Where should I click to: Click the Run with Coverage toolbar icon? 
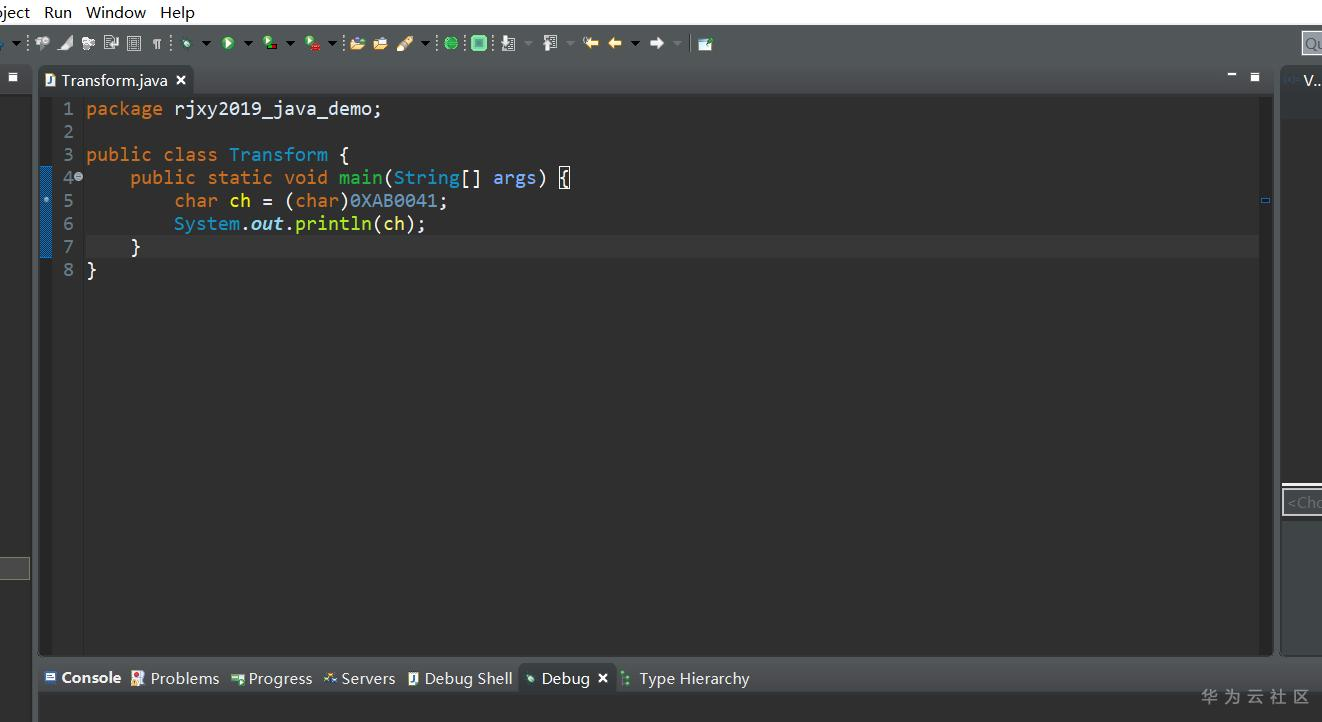[269, 43]
